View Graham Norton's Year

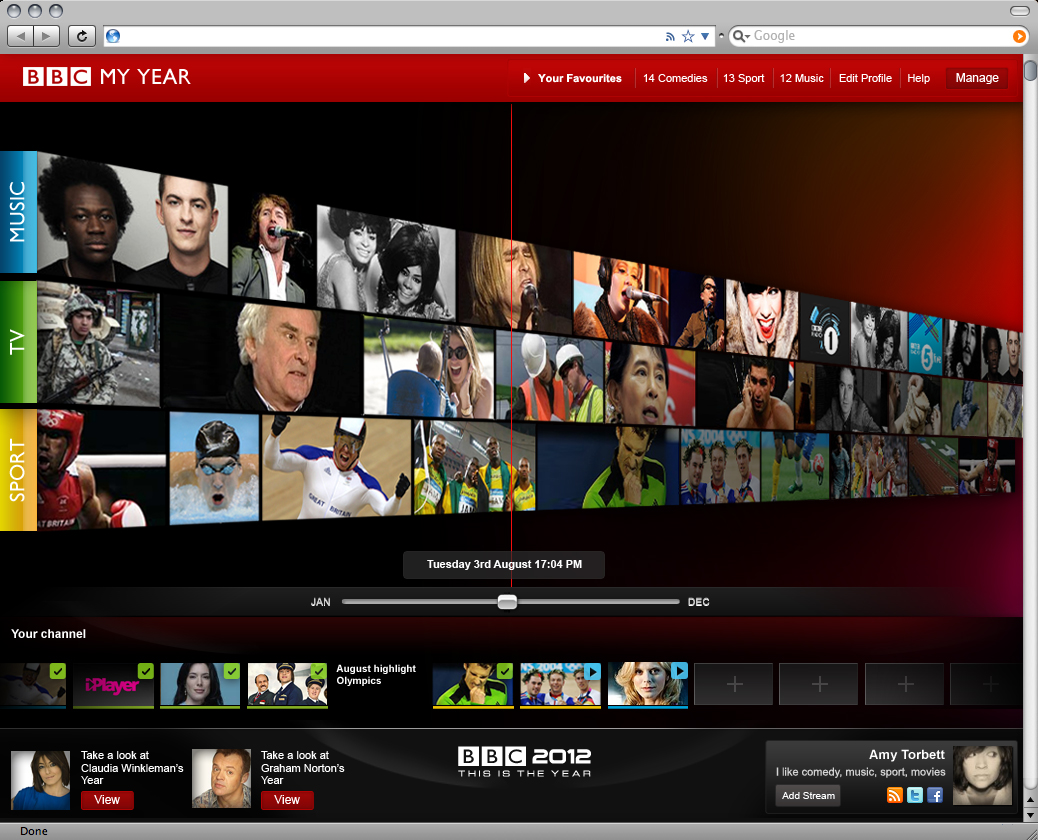click(x=287, y=800)
